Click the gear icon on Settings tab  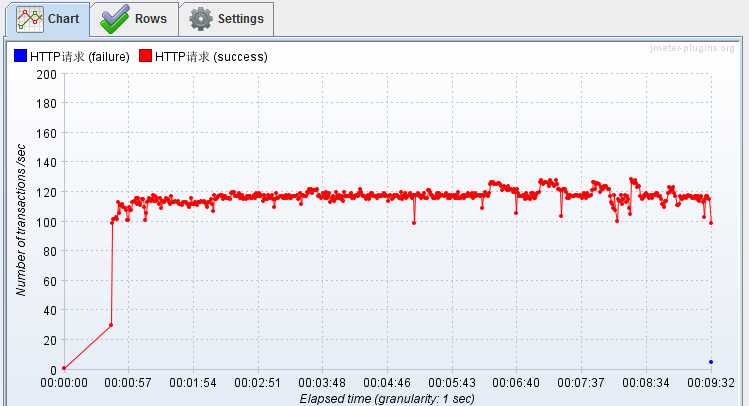(201, 19)
